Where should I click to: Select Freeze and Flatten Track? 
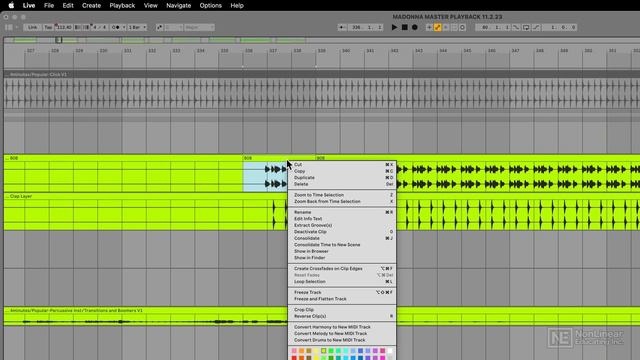pyautogui.click(x=342, y=299)
